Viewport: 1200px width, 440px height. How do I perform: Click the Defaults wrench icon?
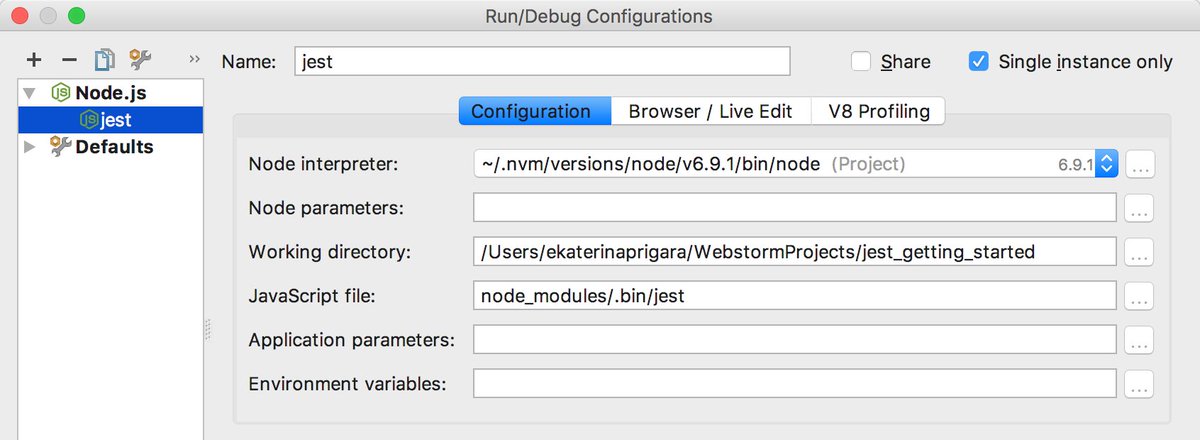coord(61,147)
